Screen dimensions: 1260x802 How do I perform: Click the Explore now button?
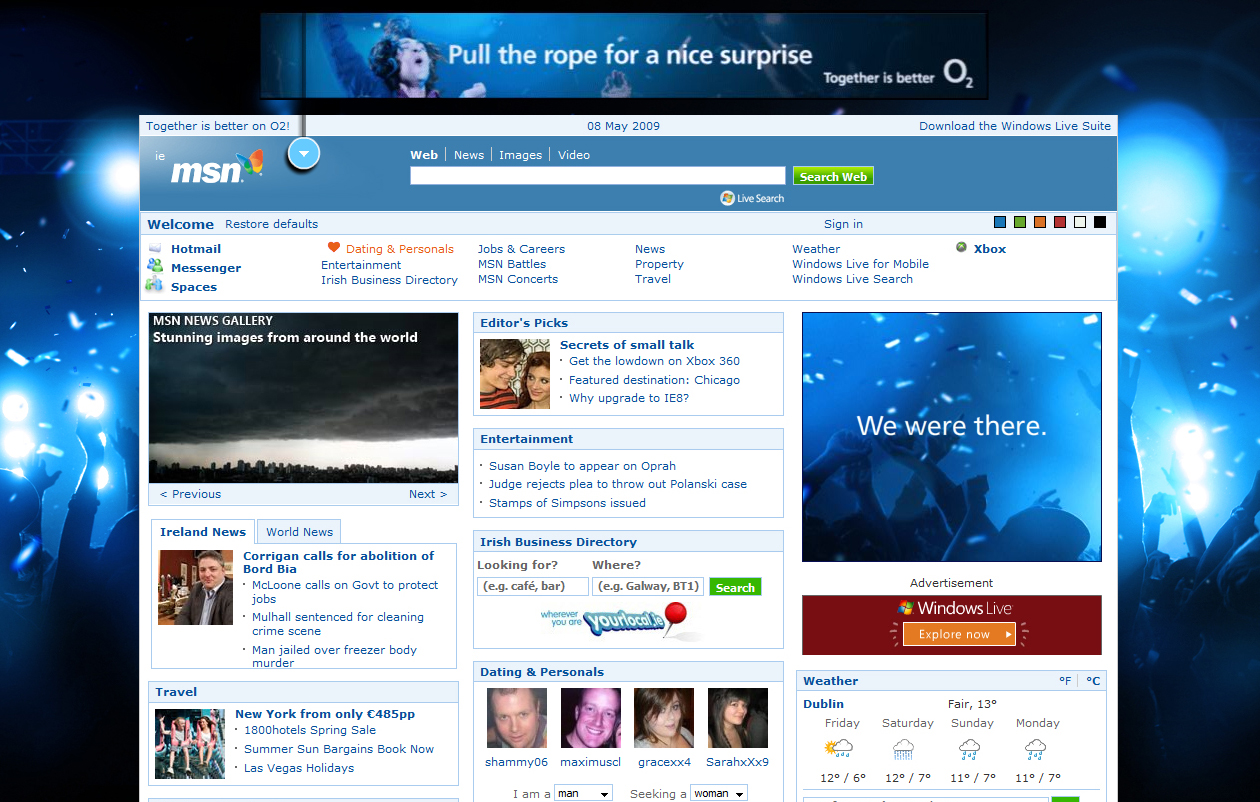pos(959,634)
